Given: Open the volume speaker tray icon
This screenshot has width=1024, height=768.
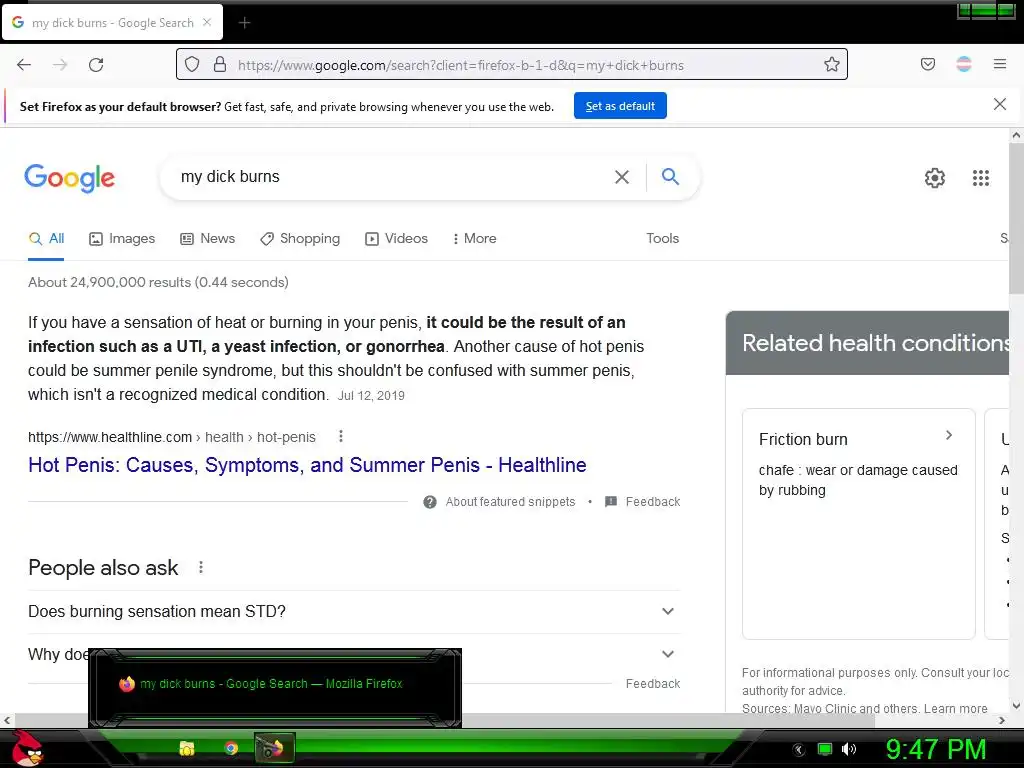Looking at the screenshot, I should 849,749.
